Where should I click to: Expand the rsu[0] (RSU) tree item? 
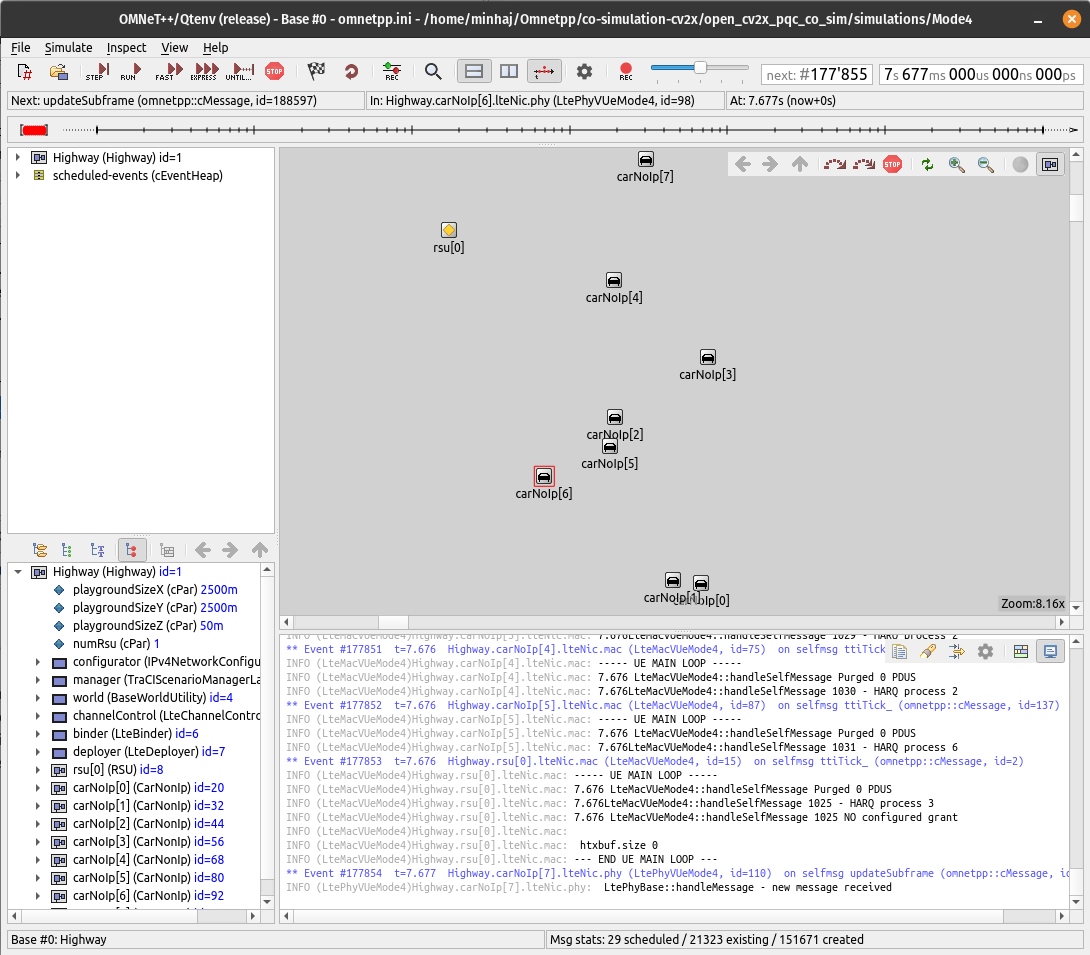point(38,770)
